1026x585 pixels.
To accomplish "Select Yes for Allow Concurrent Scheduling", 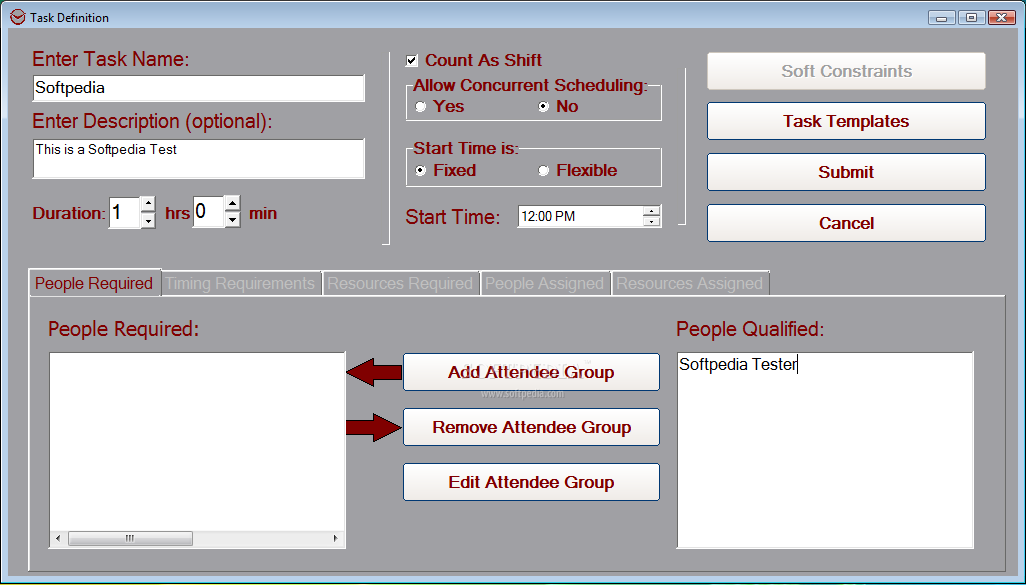I will (x=421, y=107).
